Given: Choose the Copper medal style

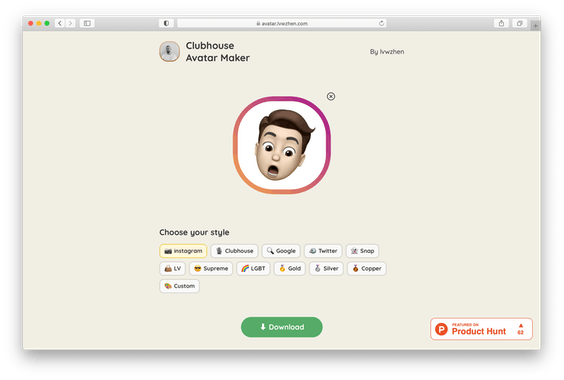Looking at the screenshot, I should pos(367,268).
